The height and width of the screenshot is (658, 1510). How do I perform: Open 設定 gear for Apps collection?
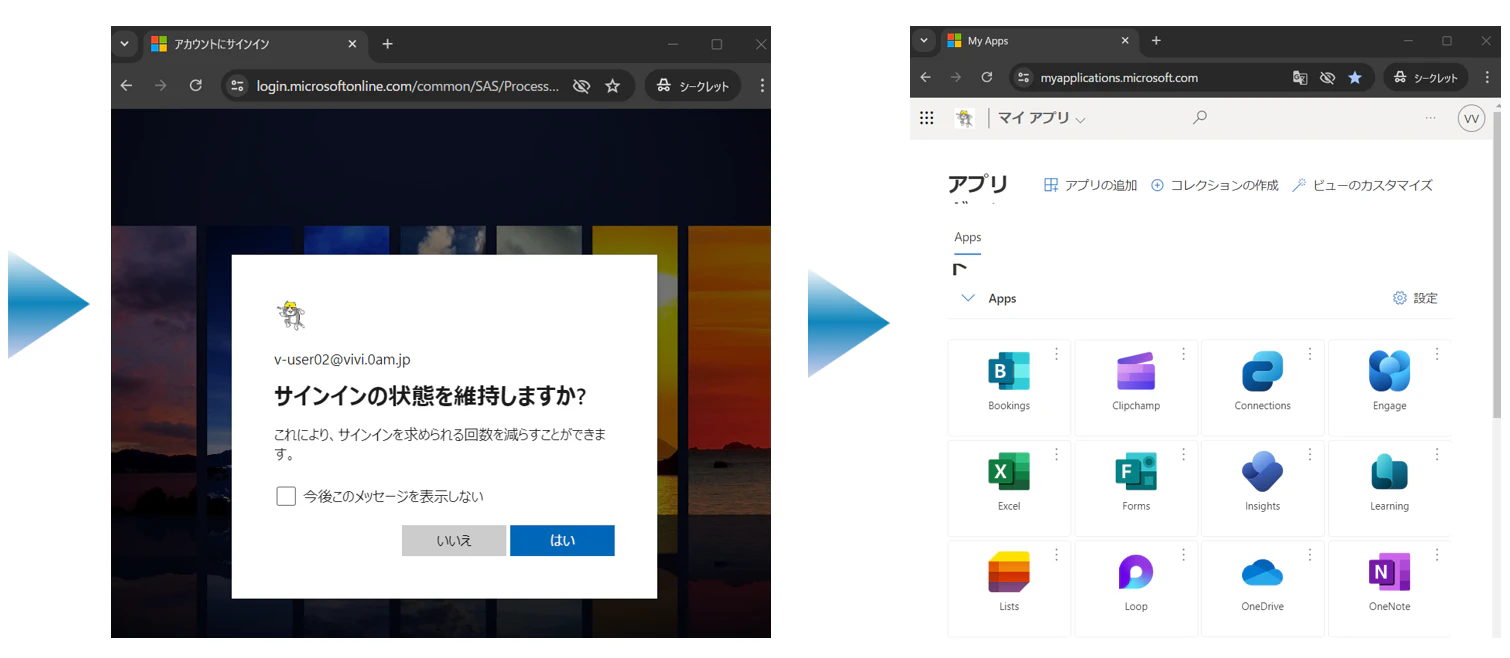tap(1415, 298)
